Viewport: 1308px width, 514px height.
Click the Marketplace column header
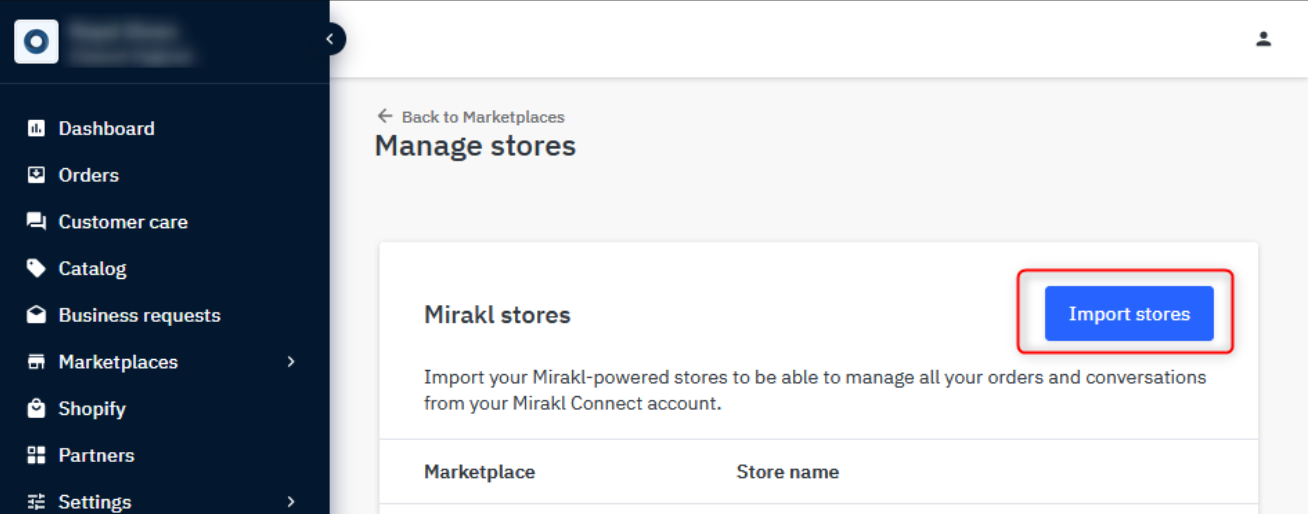click(479, 472)
